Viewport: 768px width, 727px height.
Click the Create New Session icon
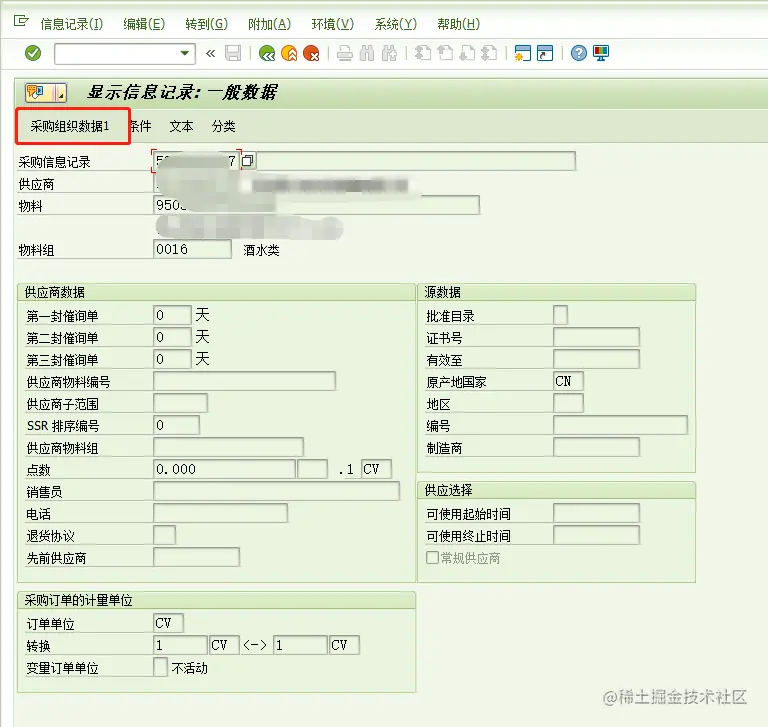(x=523, y=53)
